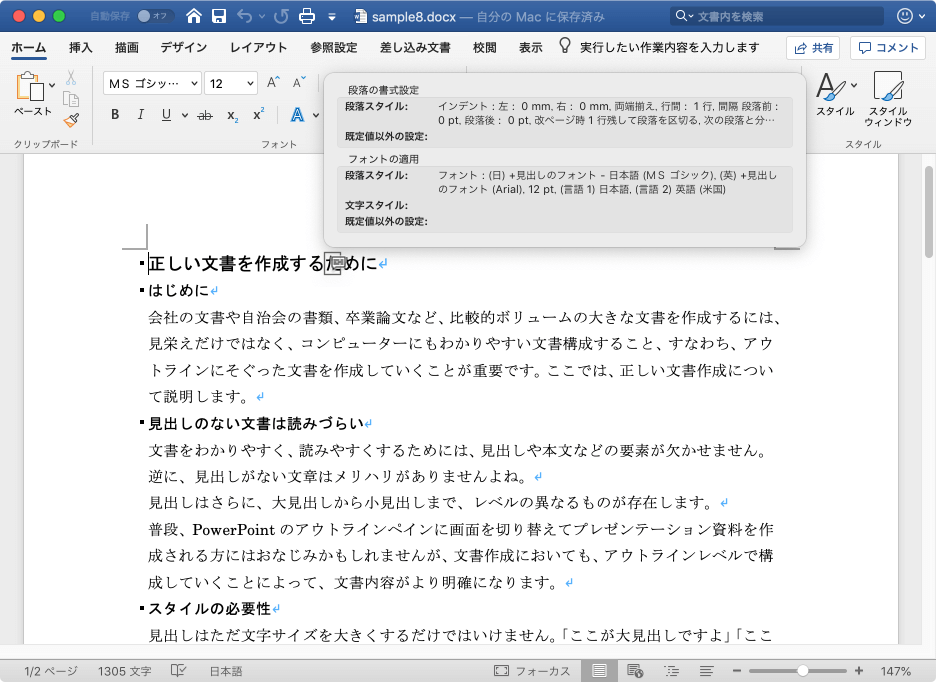This screenshot has height=682, width=936.
Task: Open the feedback smiley menu
Action: (905, 16)
